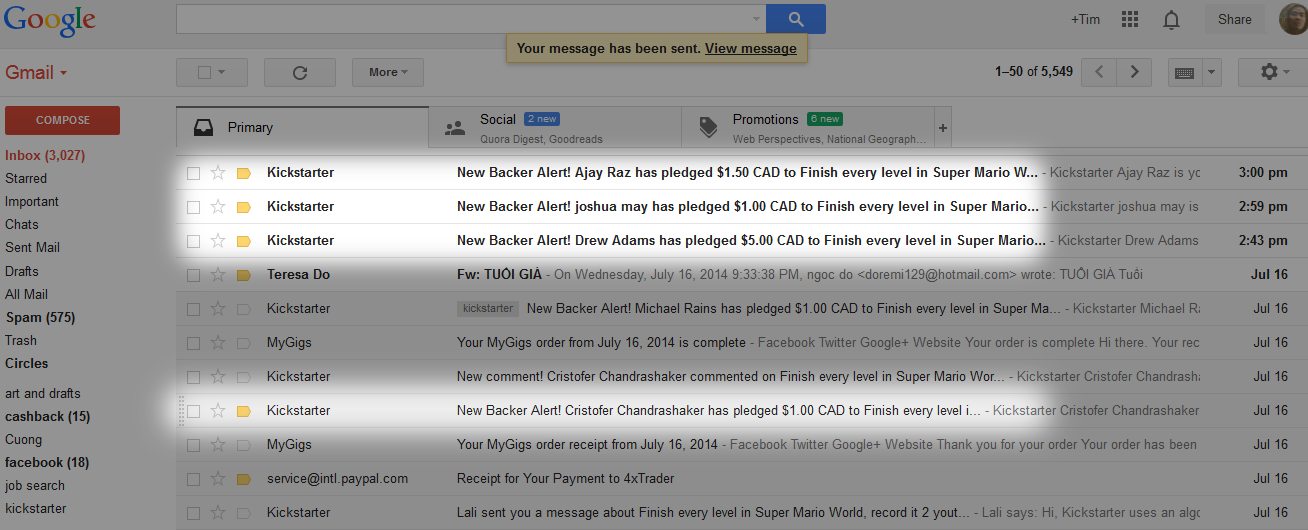
Task: Click the Refresh inbox icon
Action: 299,72
